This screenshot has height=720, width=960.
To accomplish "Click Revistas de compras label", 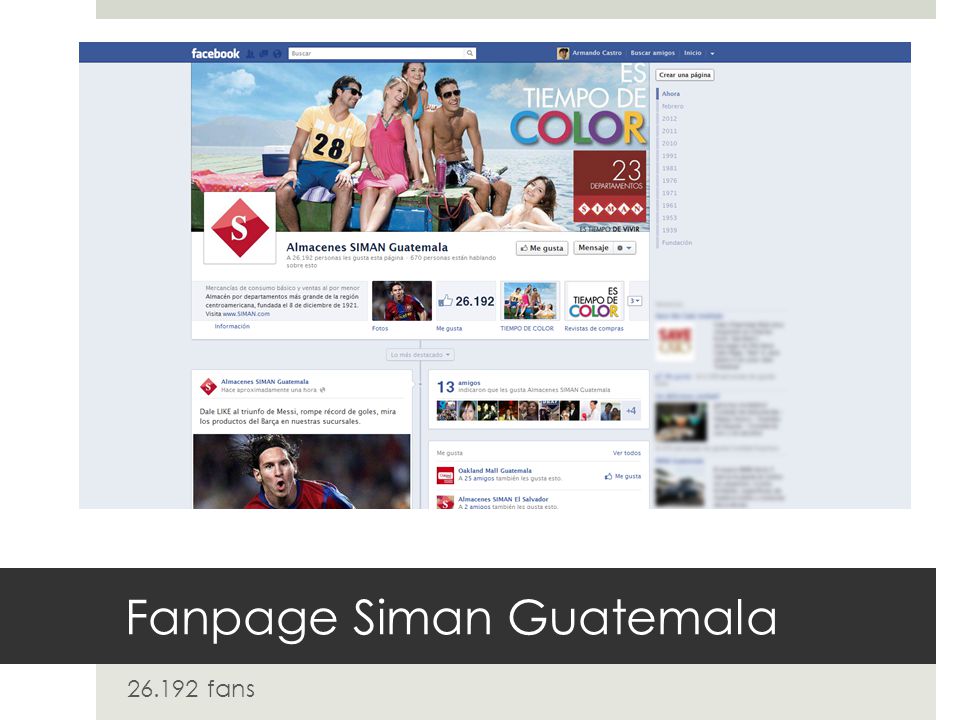I will pyautogui.click(x=594, y=329).
